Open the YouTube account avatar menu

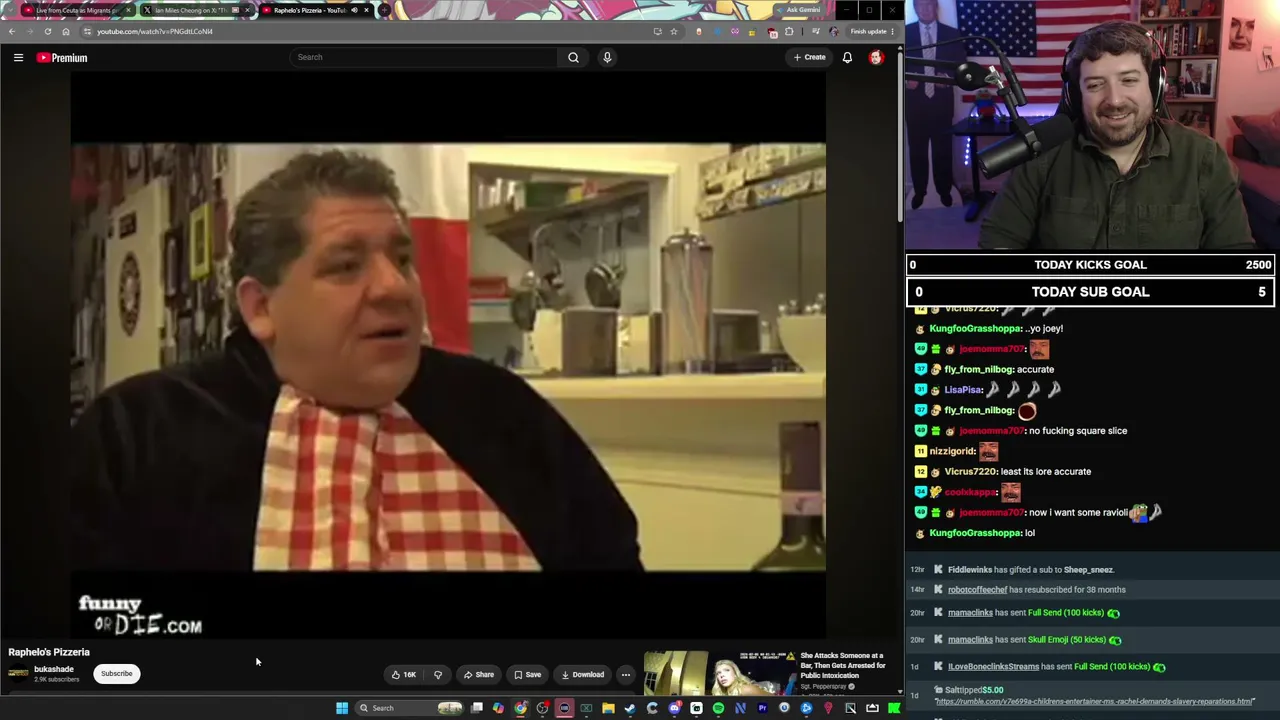click(x=876, y=57)
